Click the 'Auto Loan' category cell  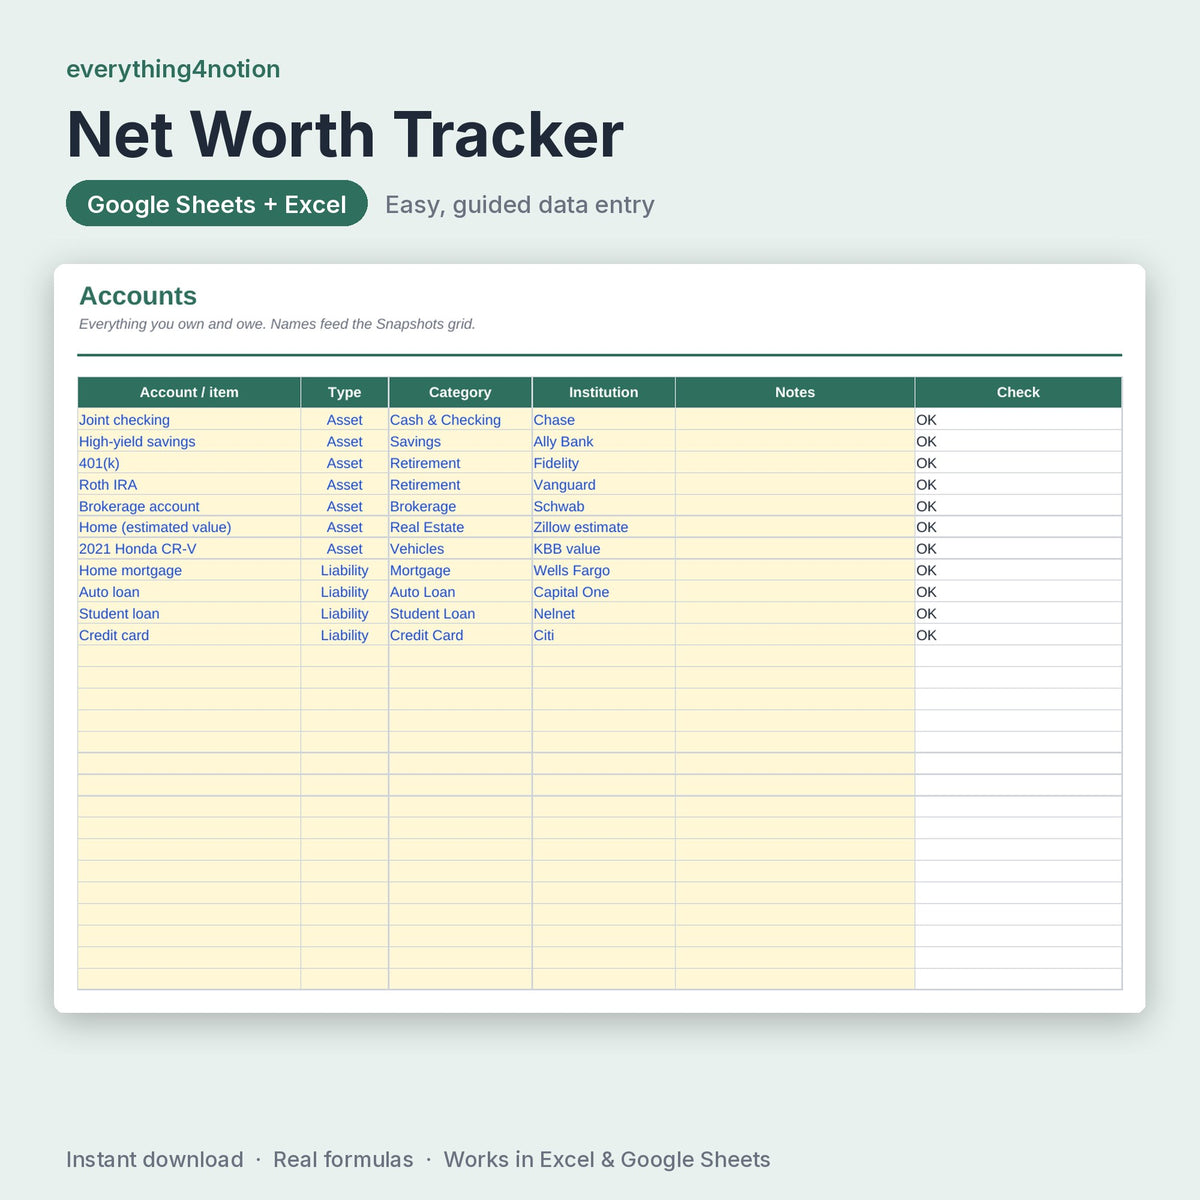tap(460, 592)
